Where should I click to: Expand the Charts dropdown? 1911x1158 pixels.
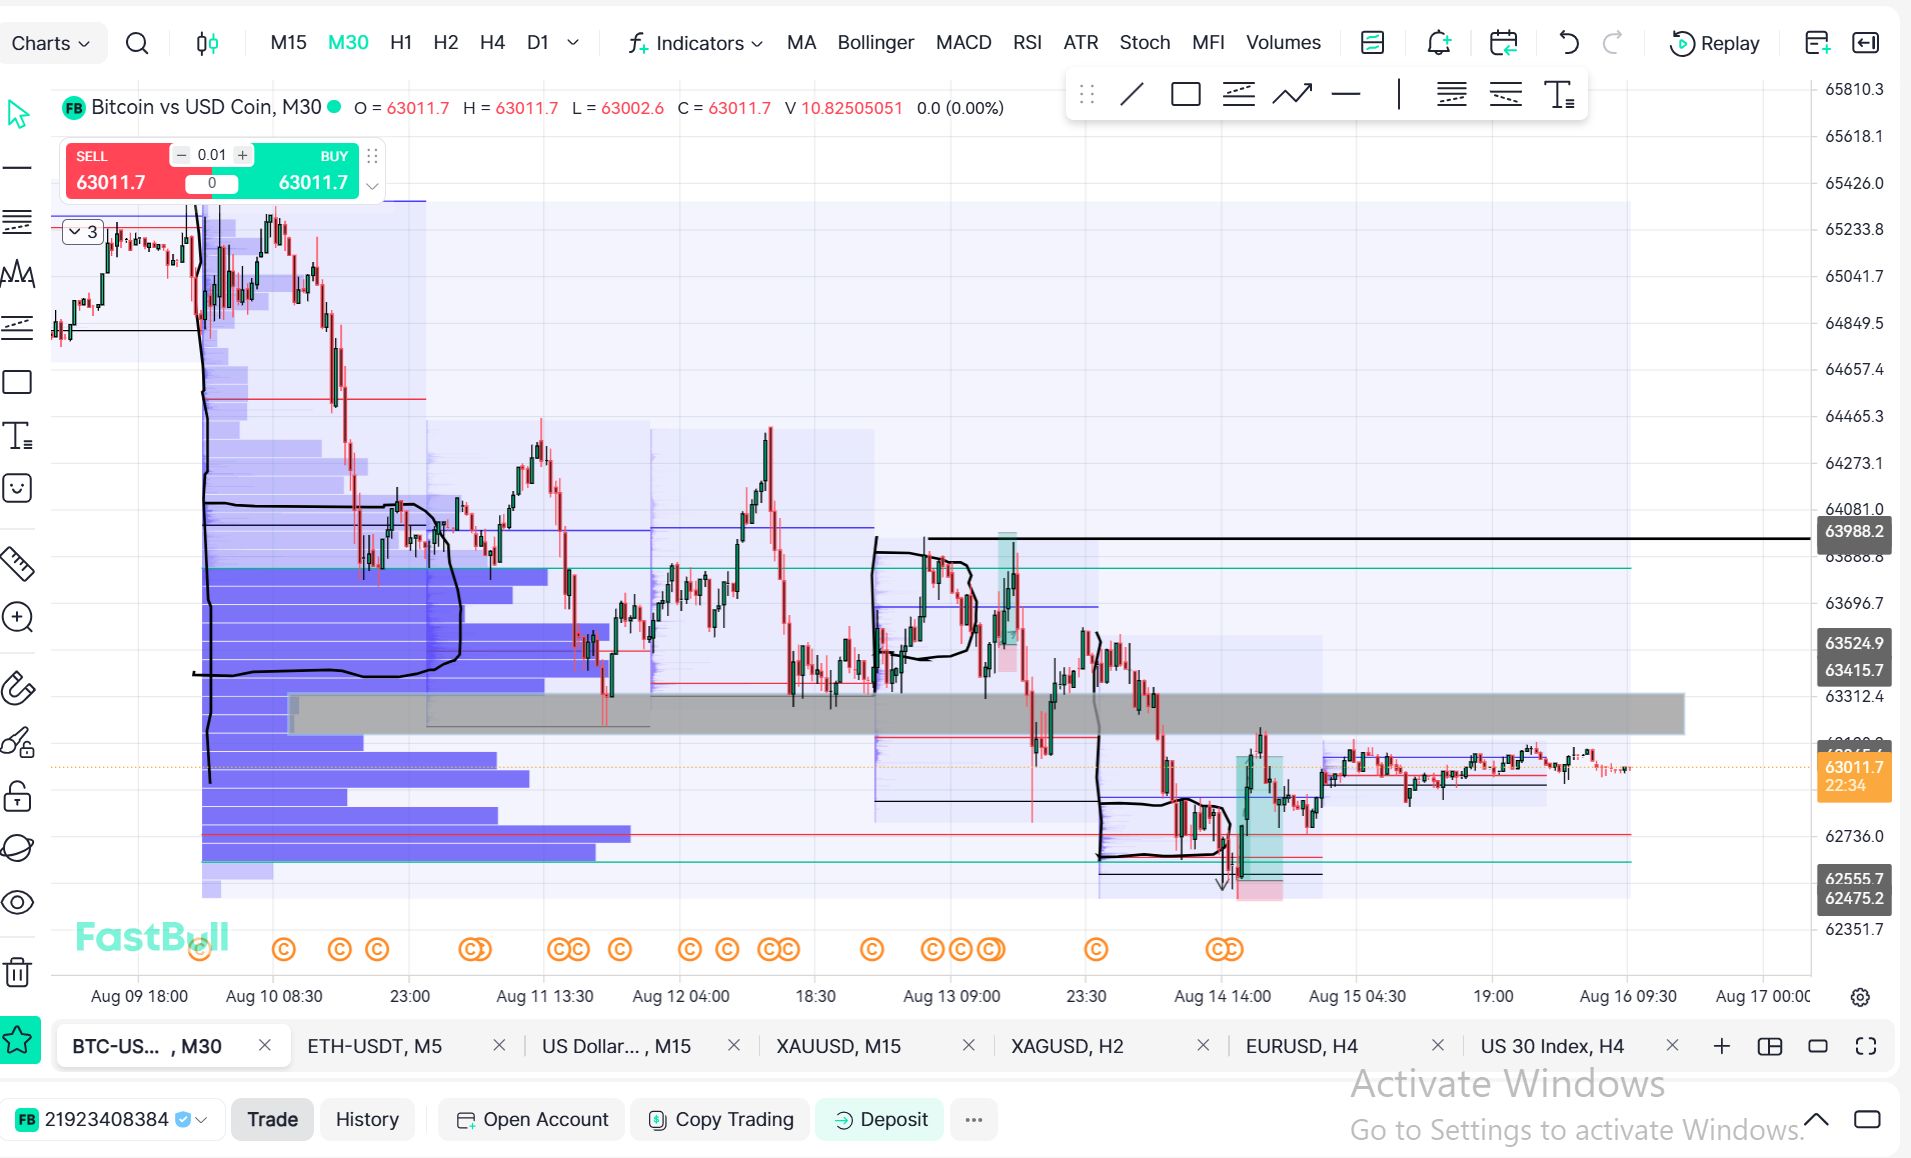pos(51,43)
